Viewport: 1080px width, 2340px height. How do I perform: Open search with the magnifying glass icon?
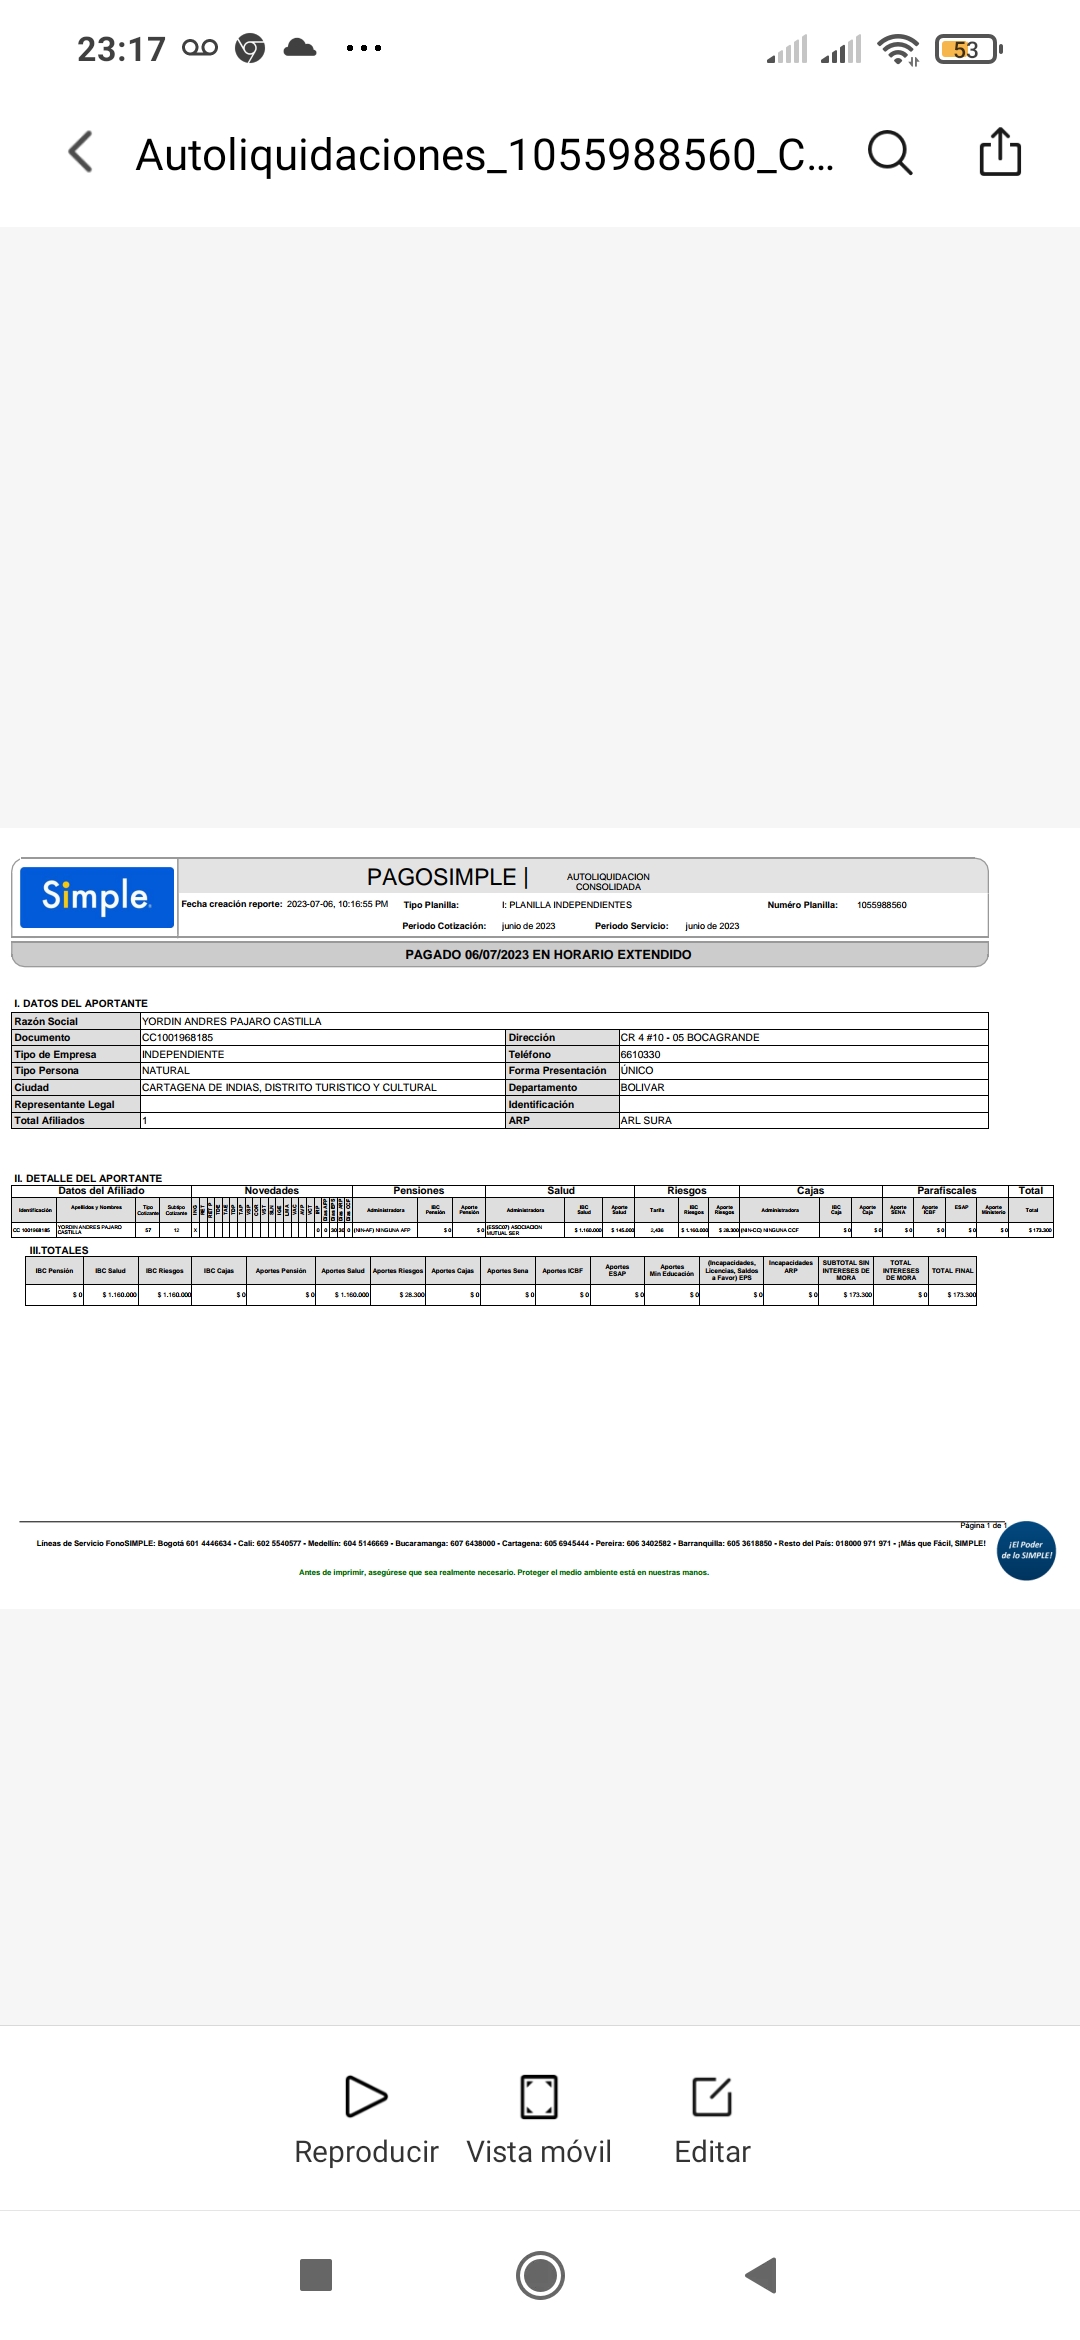pos(889,153)
